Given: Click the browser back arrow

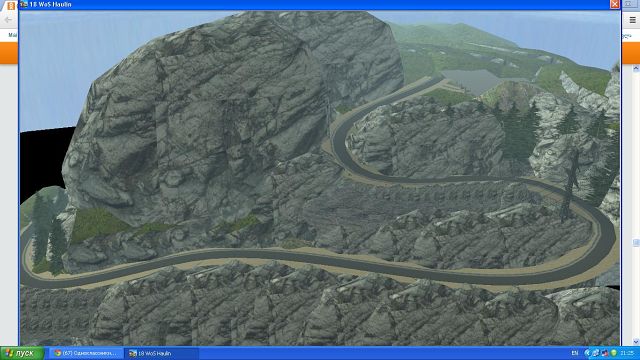Looking at the screenshot, I should click(x=8, y=20).
